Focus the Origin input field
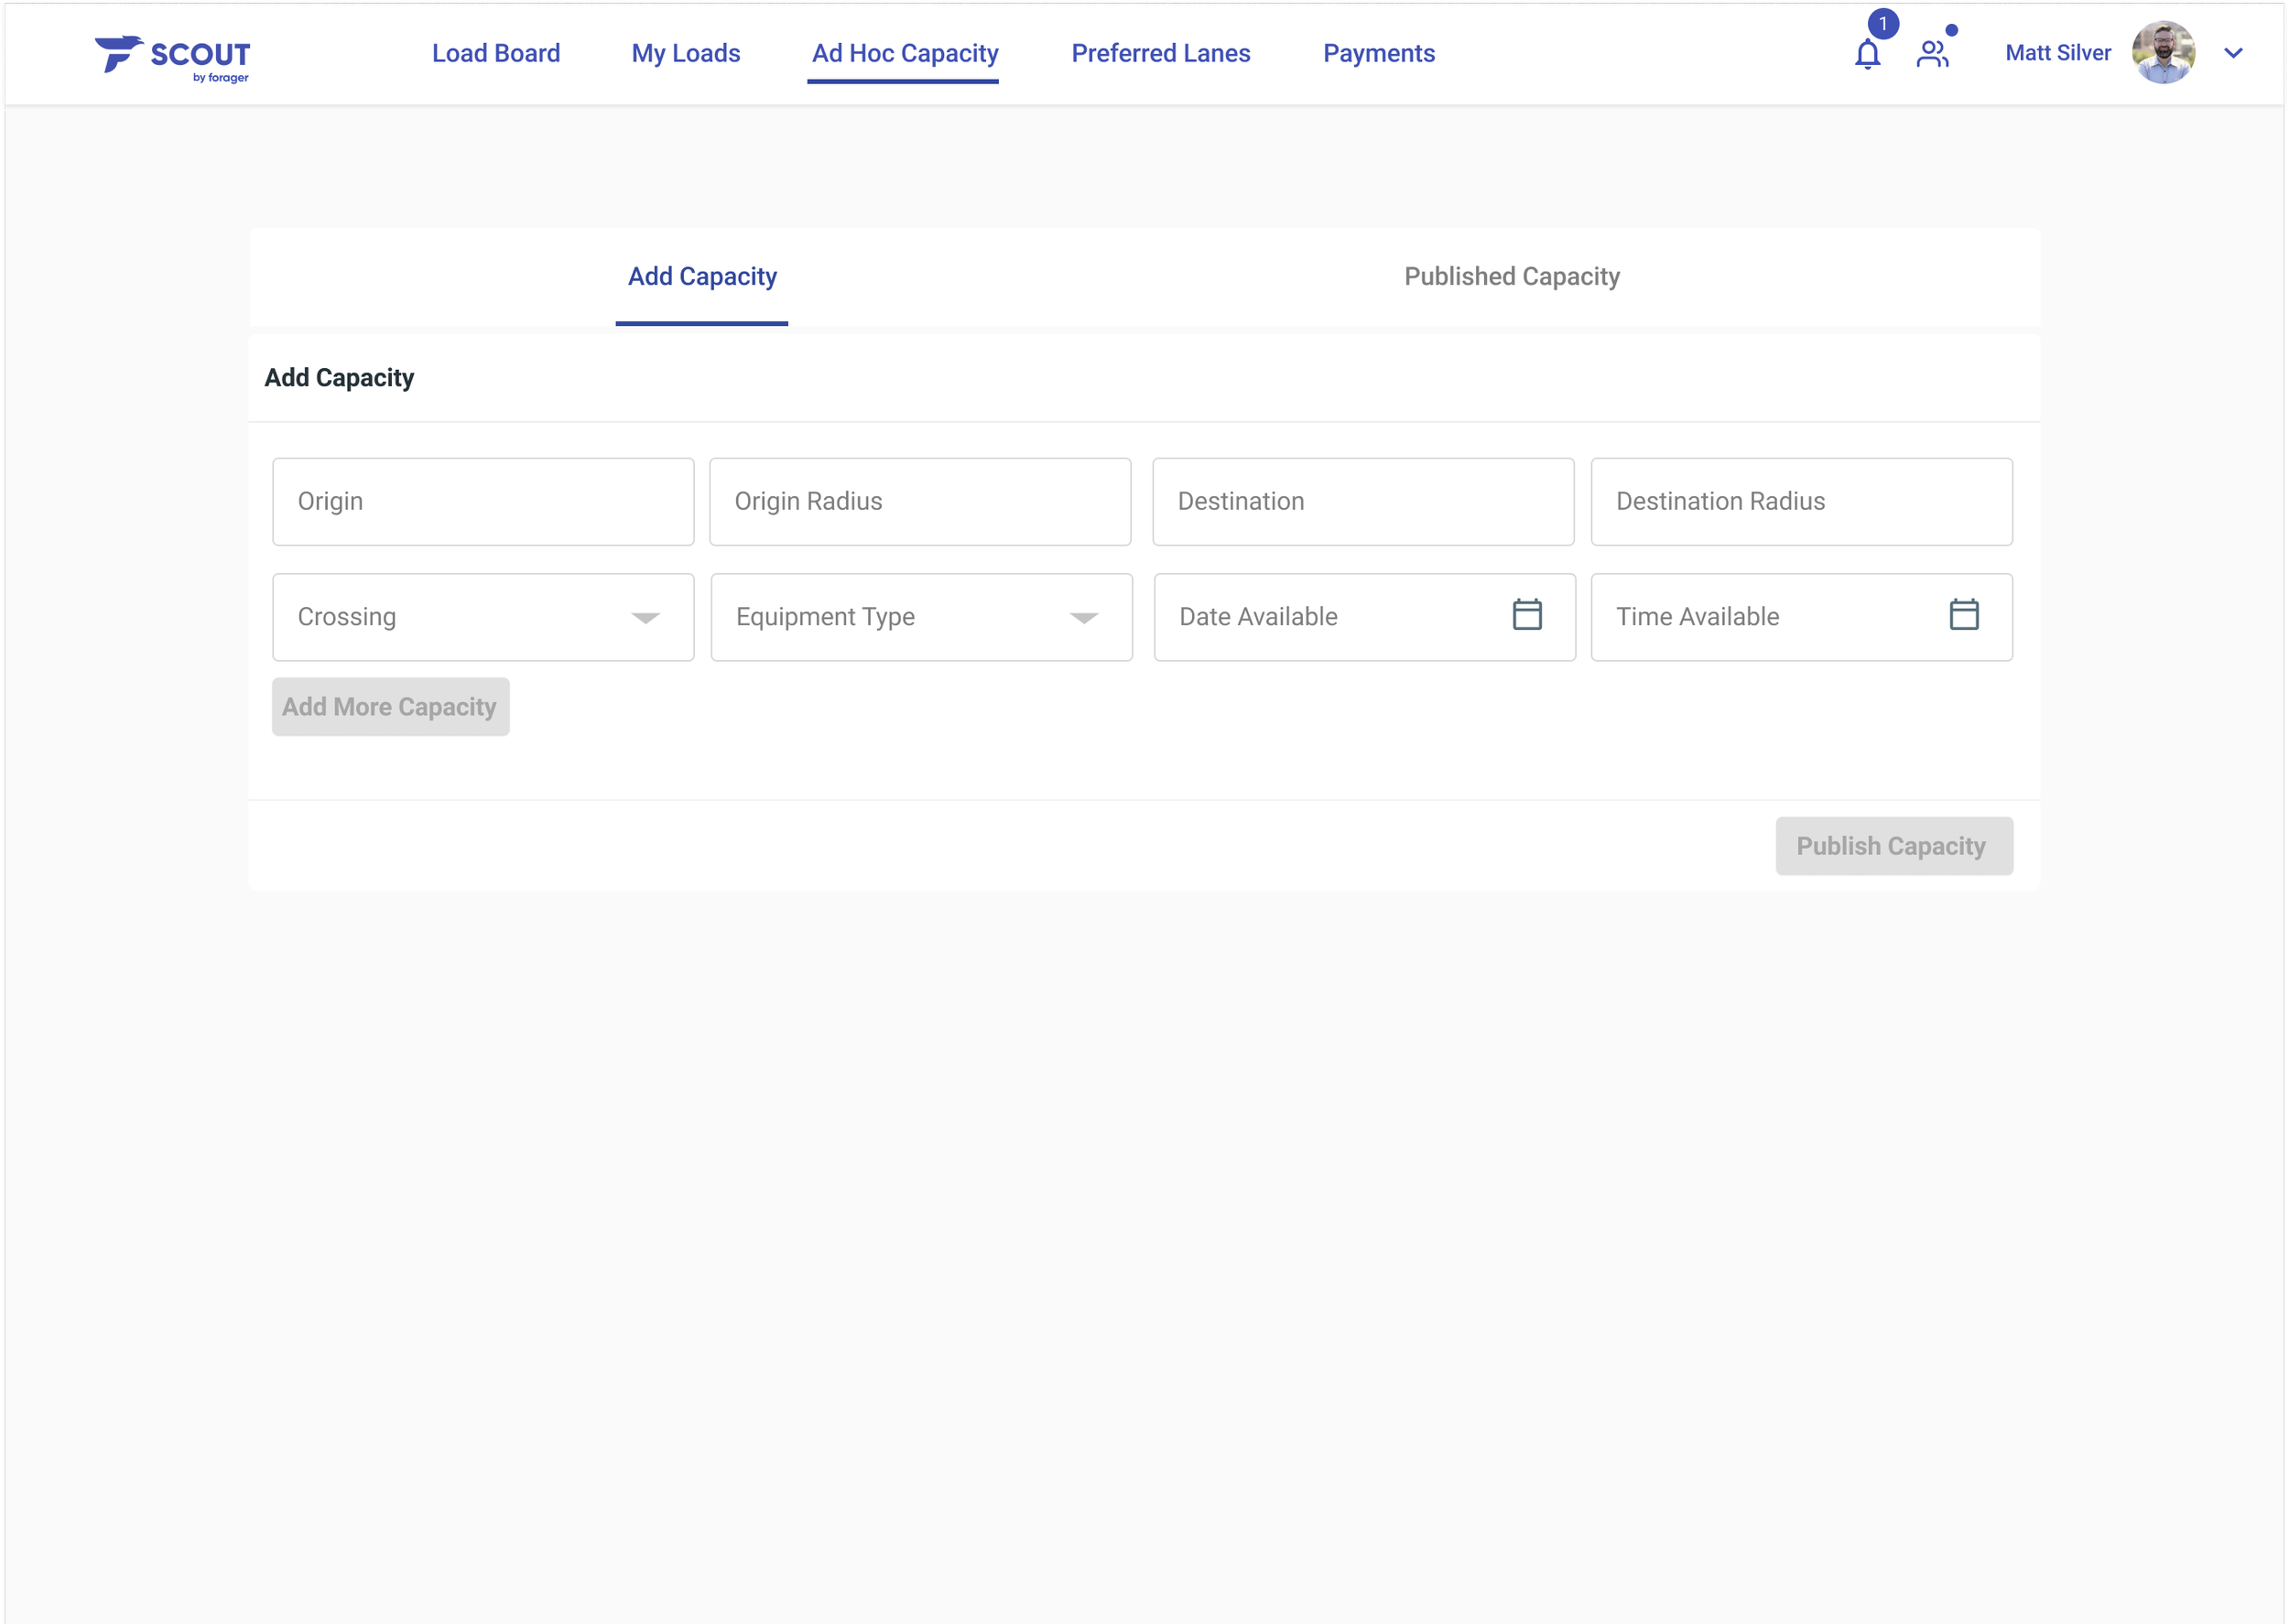Screen dimensions: 2289x1624 pyautogui.click(x=483, y=502)
